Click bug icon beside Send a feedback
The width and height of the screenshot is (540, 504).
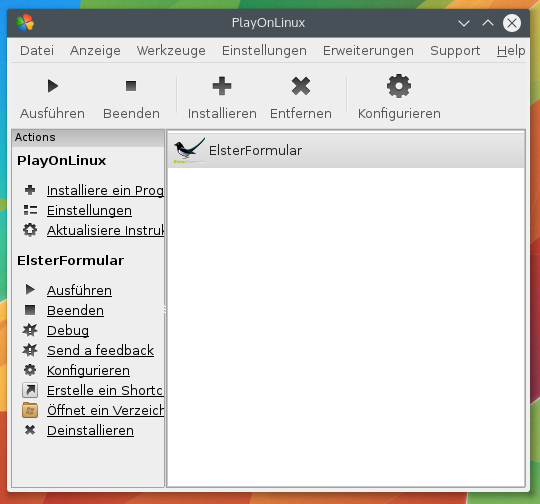[30, 350]
